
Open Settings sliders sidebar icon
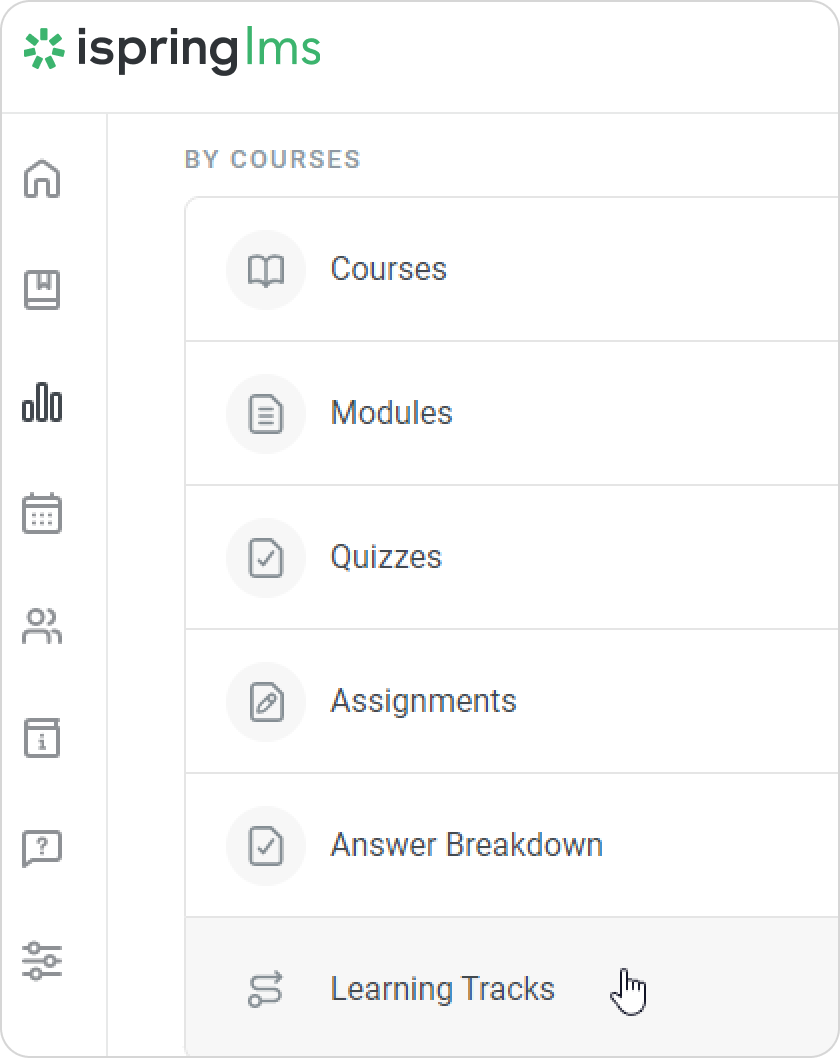pos(42,960)
